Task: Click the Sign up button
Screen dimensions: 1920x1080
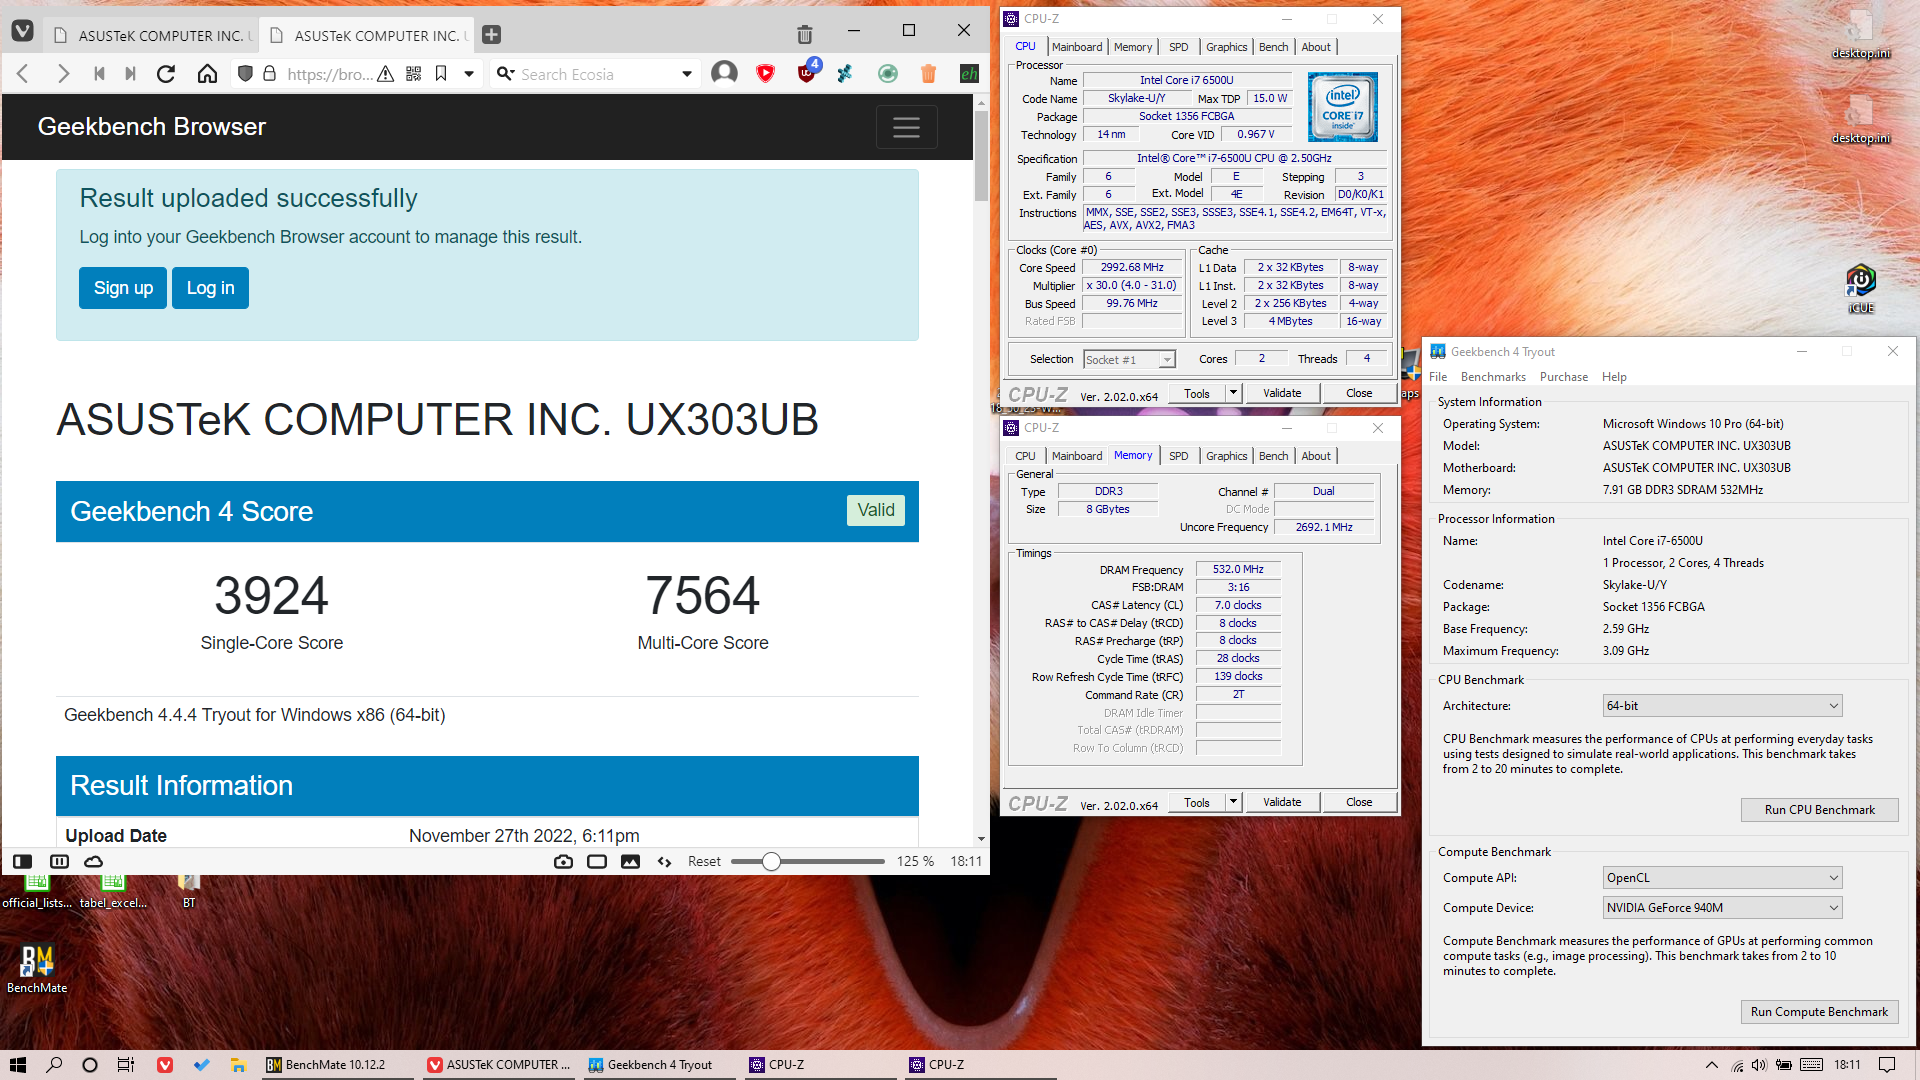Action: (123, 288)
